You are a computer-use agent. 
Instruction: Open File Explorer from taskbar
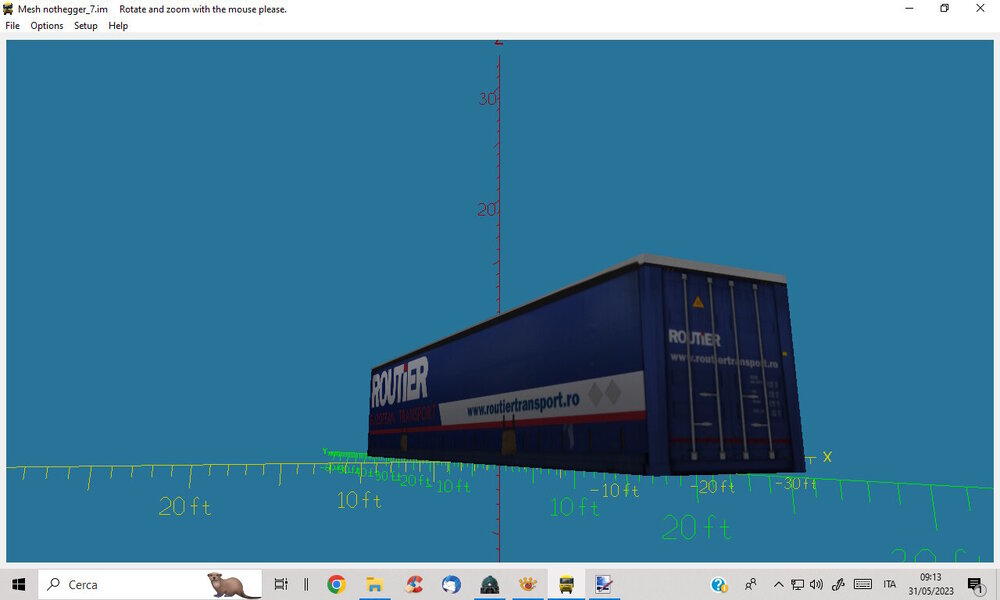[374, 584]
